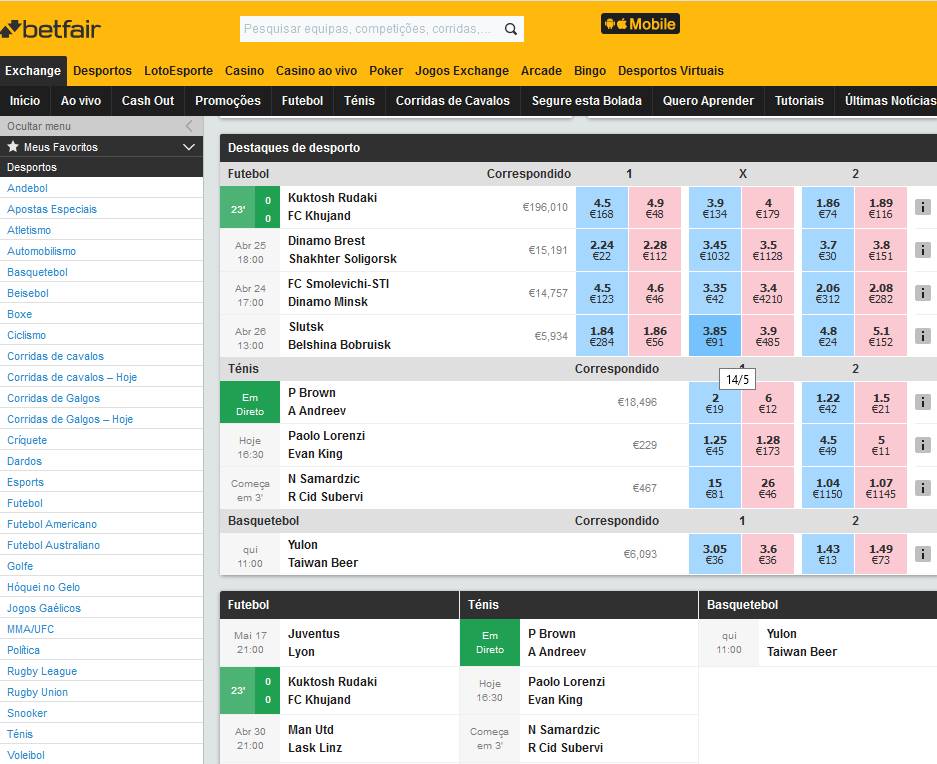Switch to Desportos tab
This screenshot has width=937, height=764.
click(x=102, y=71)
